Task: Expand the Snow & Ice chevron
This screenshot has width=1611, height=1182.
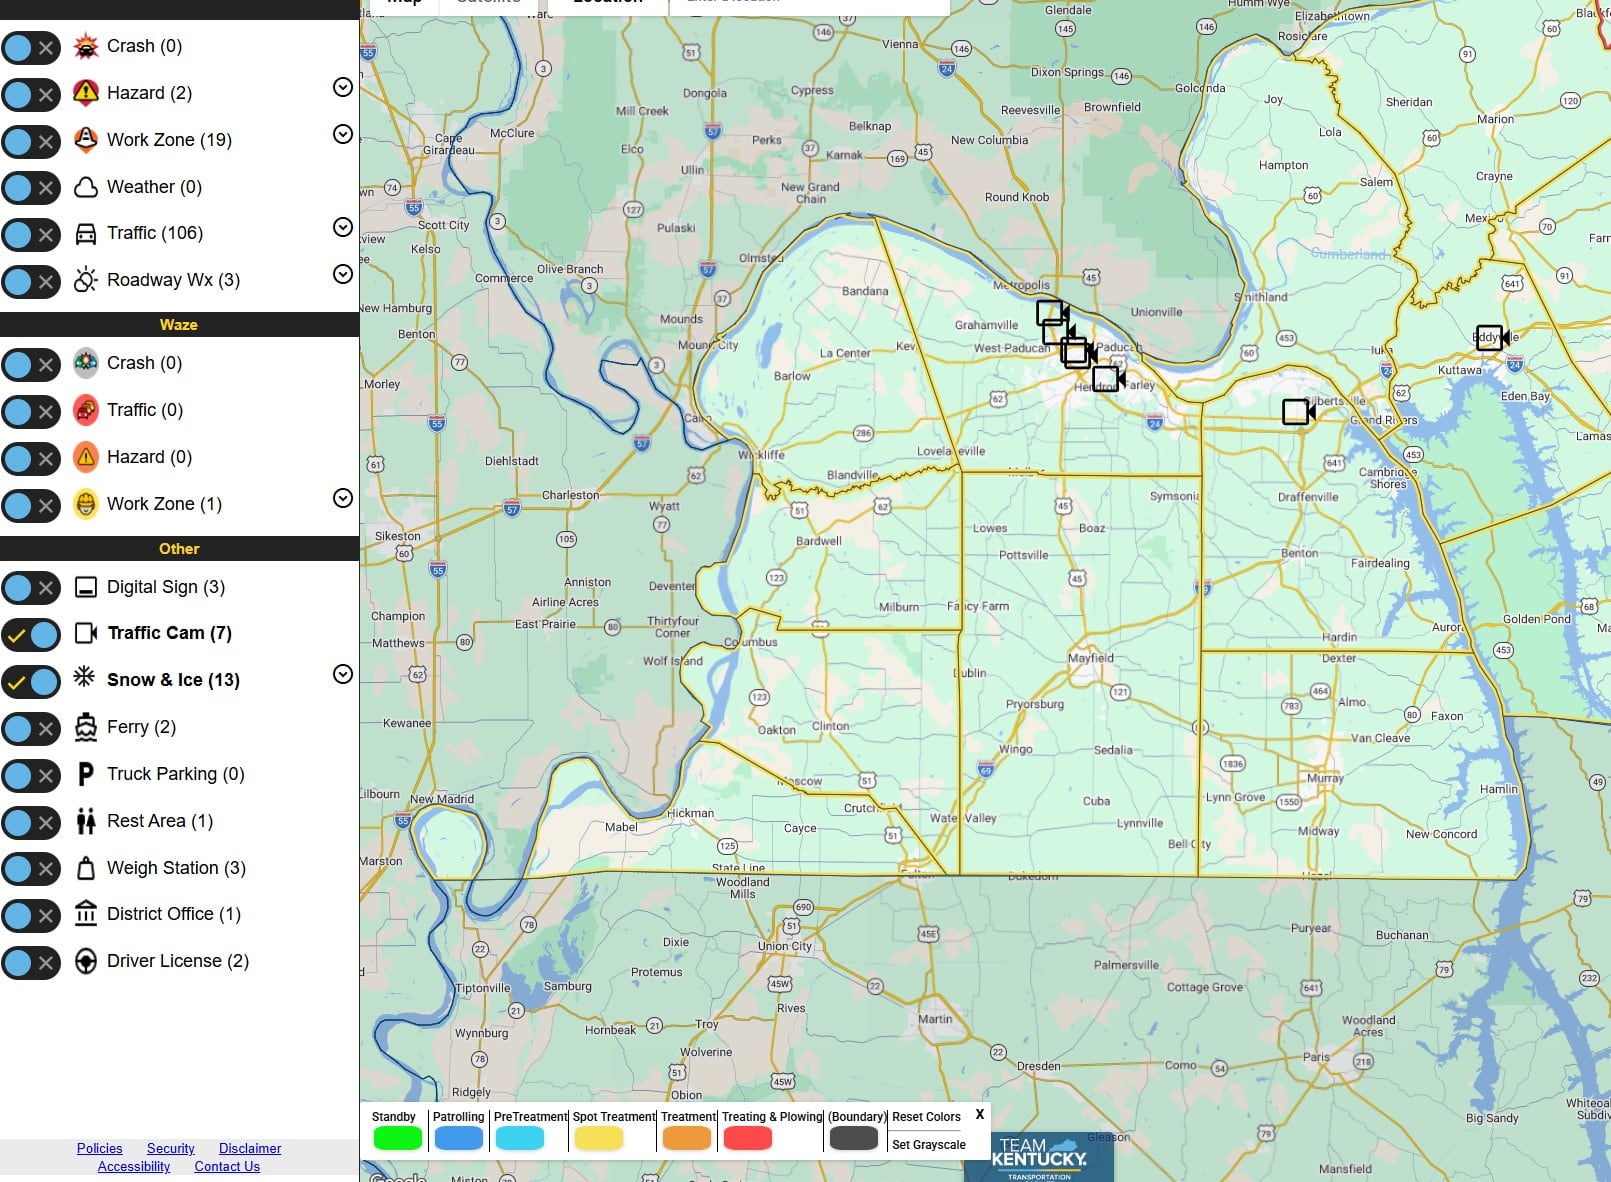Action: pos(343,674)
